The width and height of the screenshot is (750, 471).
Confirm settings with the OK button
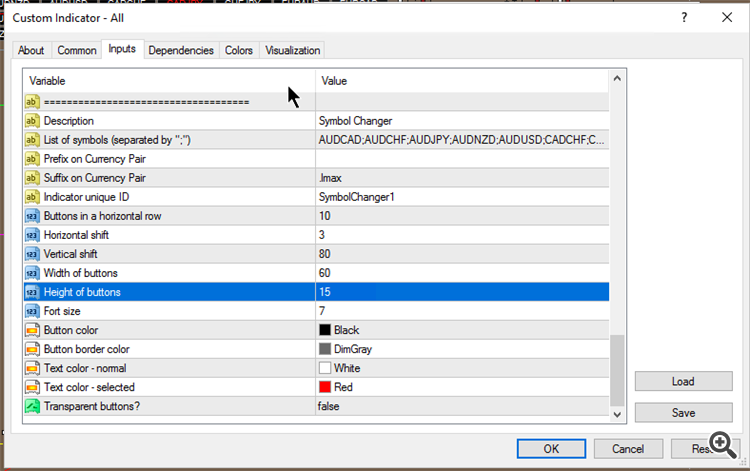click(551, 449)
